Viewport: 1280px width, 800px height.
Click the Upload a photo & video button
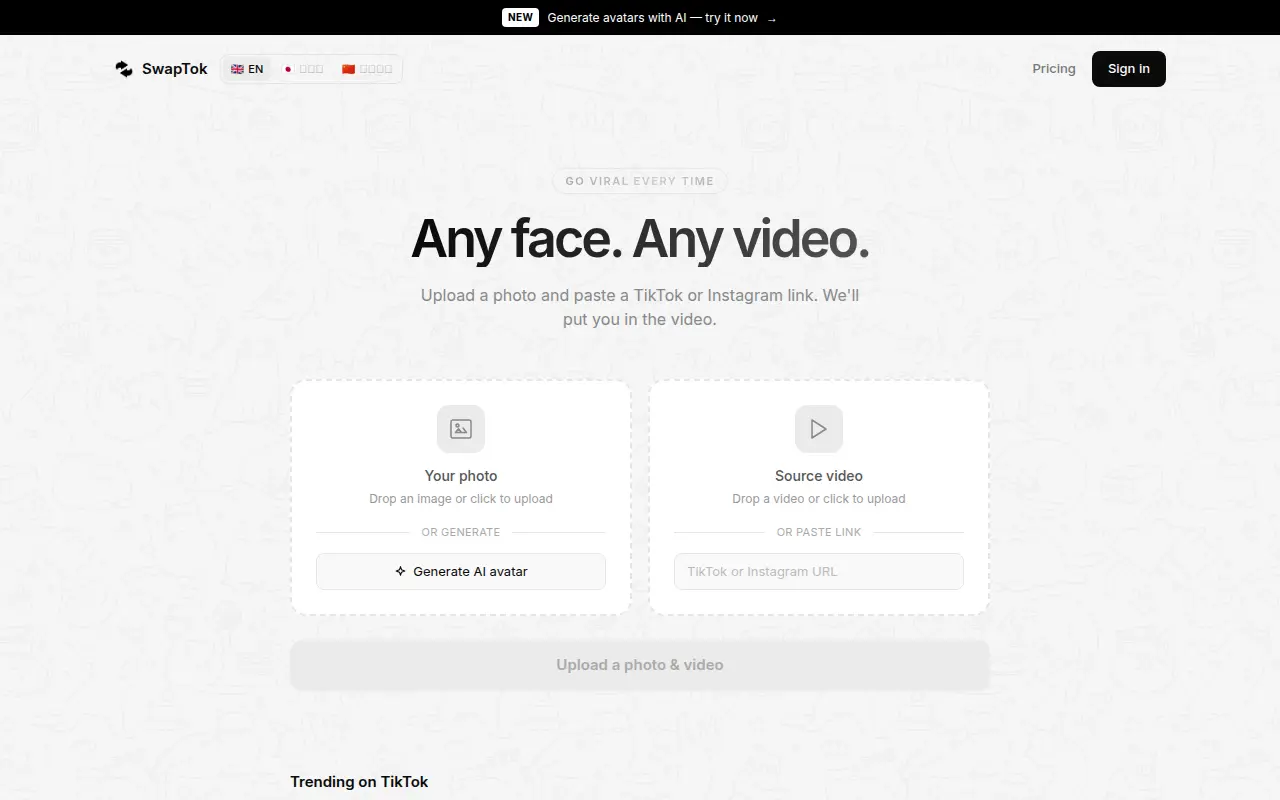(x=640, y=665)
